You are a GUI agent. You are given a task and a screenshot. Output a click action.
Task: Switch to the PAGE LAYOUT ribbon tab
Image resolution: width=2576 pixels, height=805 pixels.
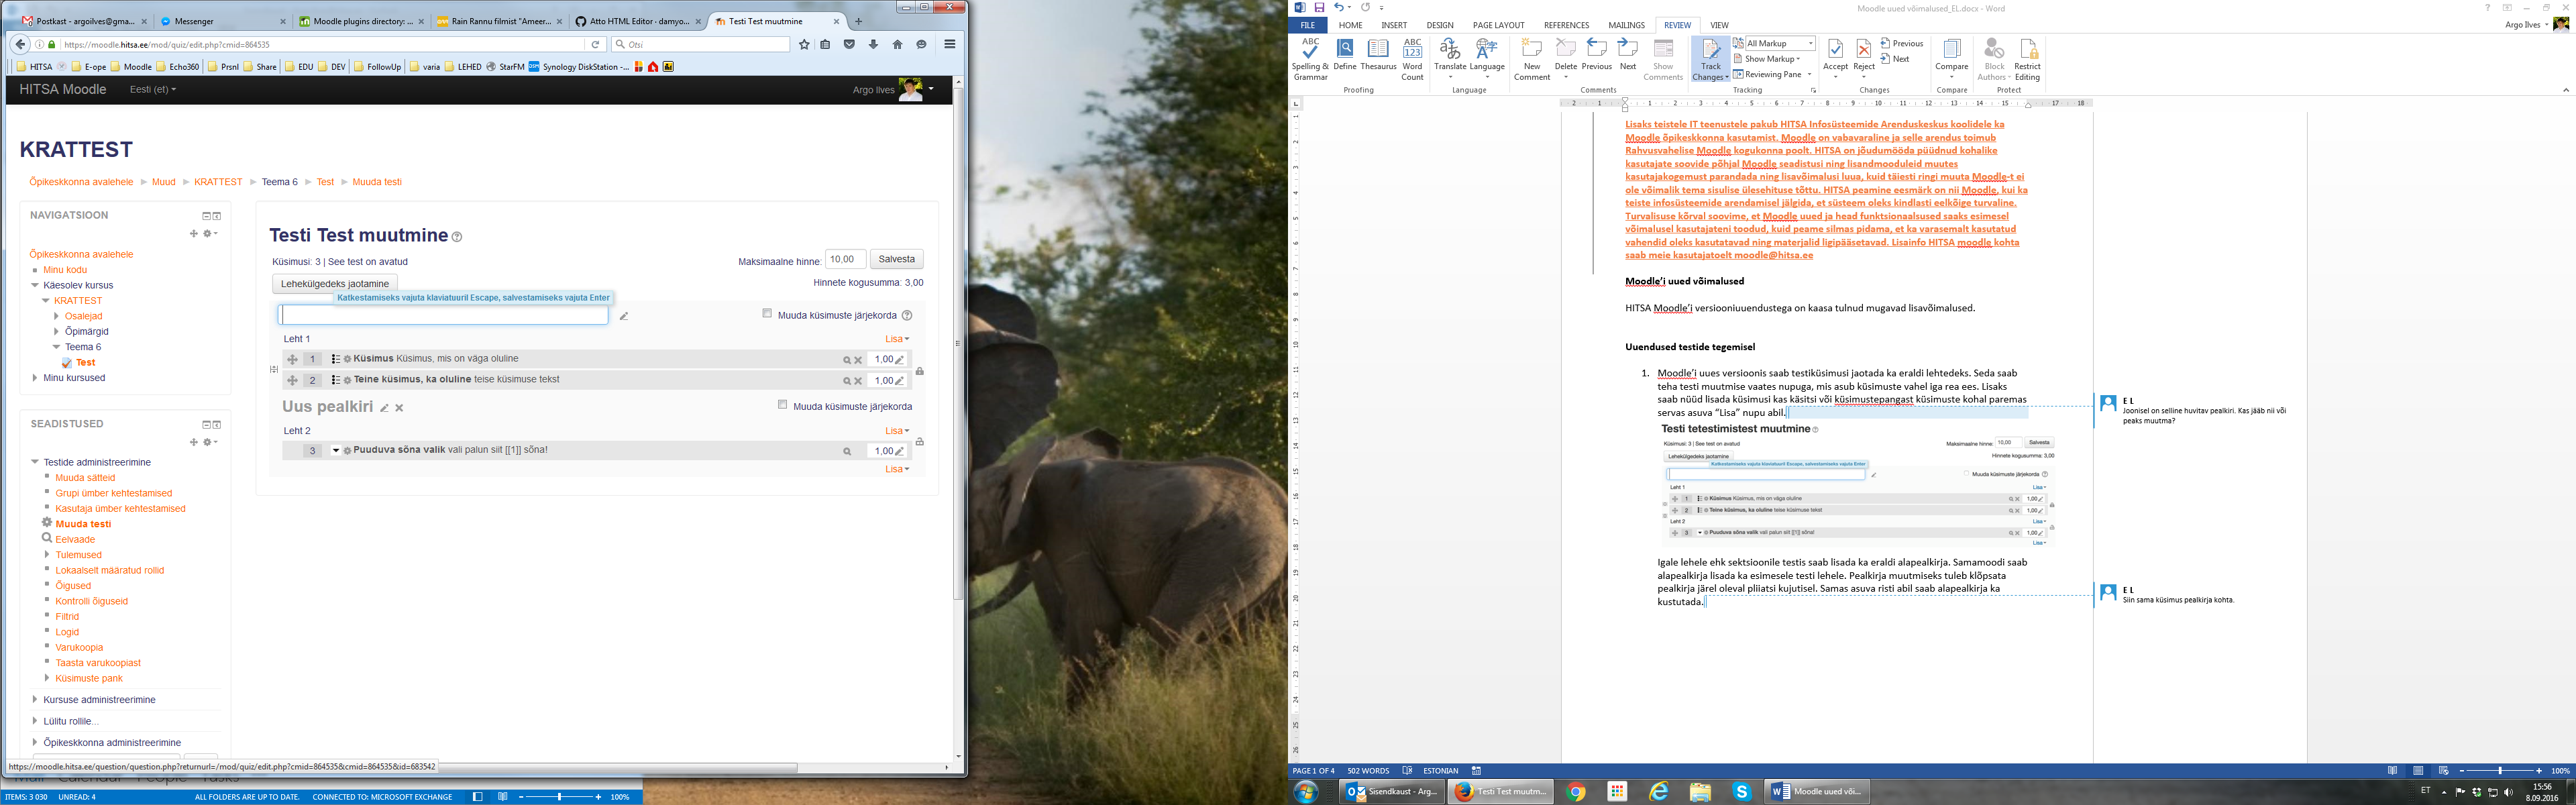click(1498, 25)
